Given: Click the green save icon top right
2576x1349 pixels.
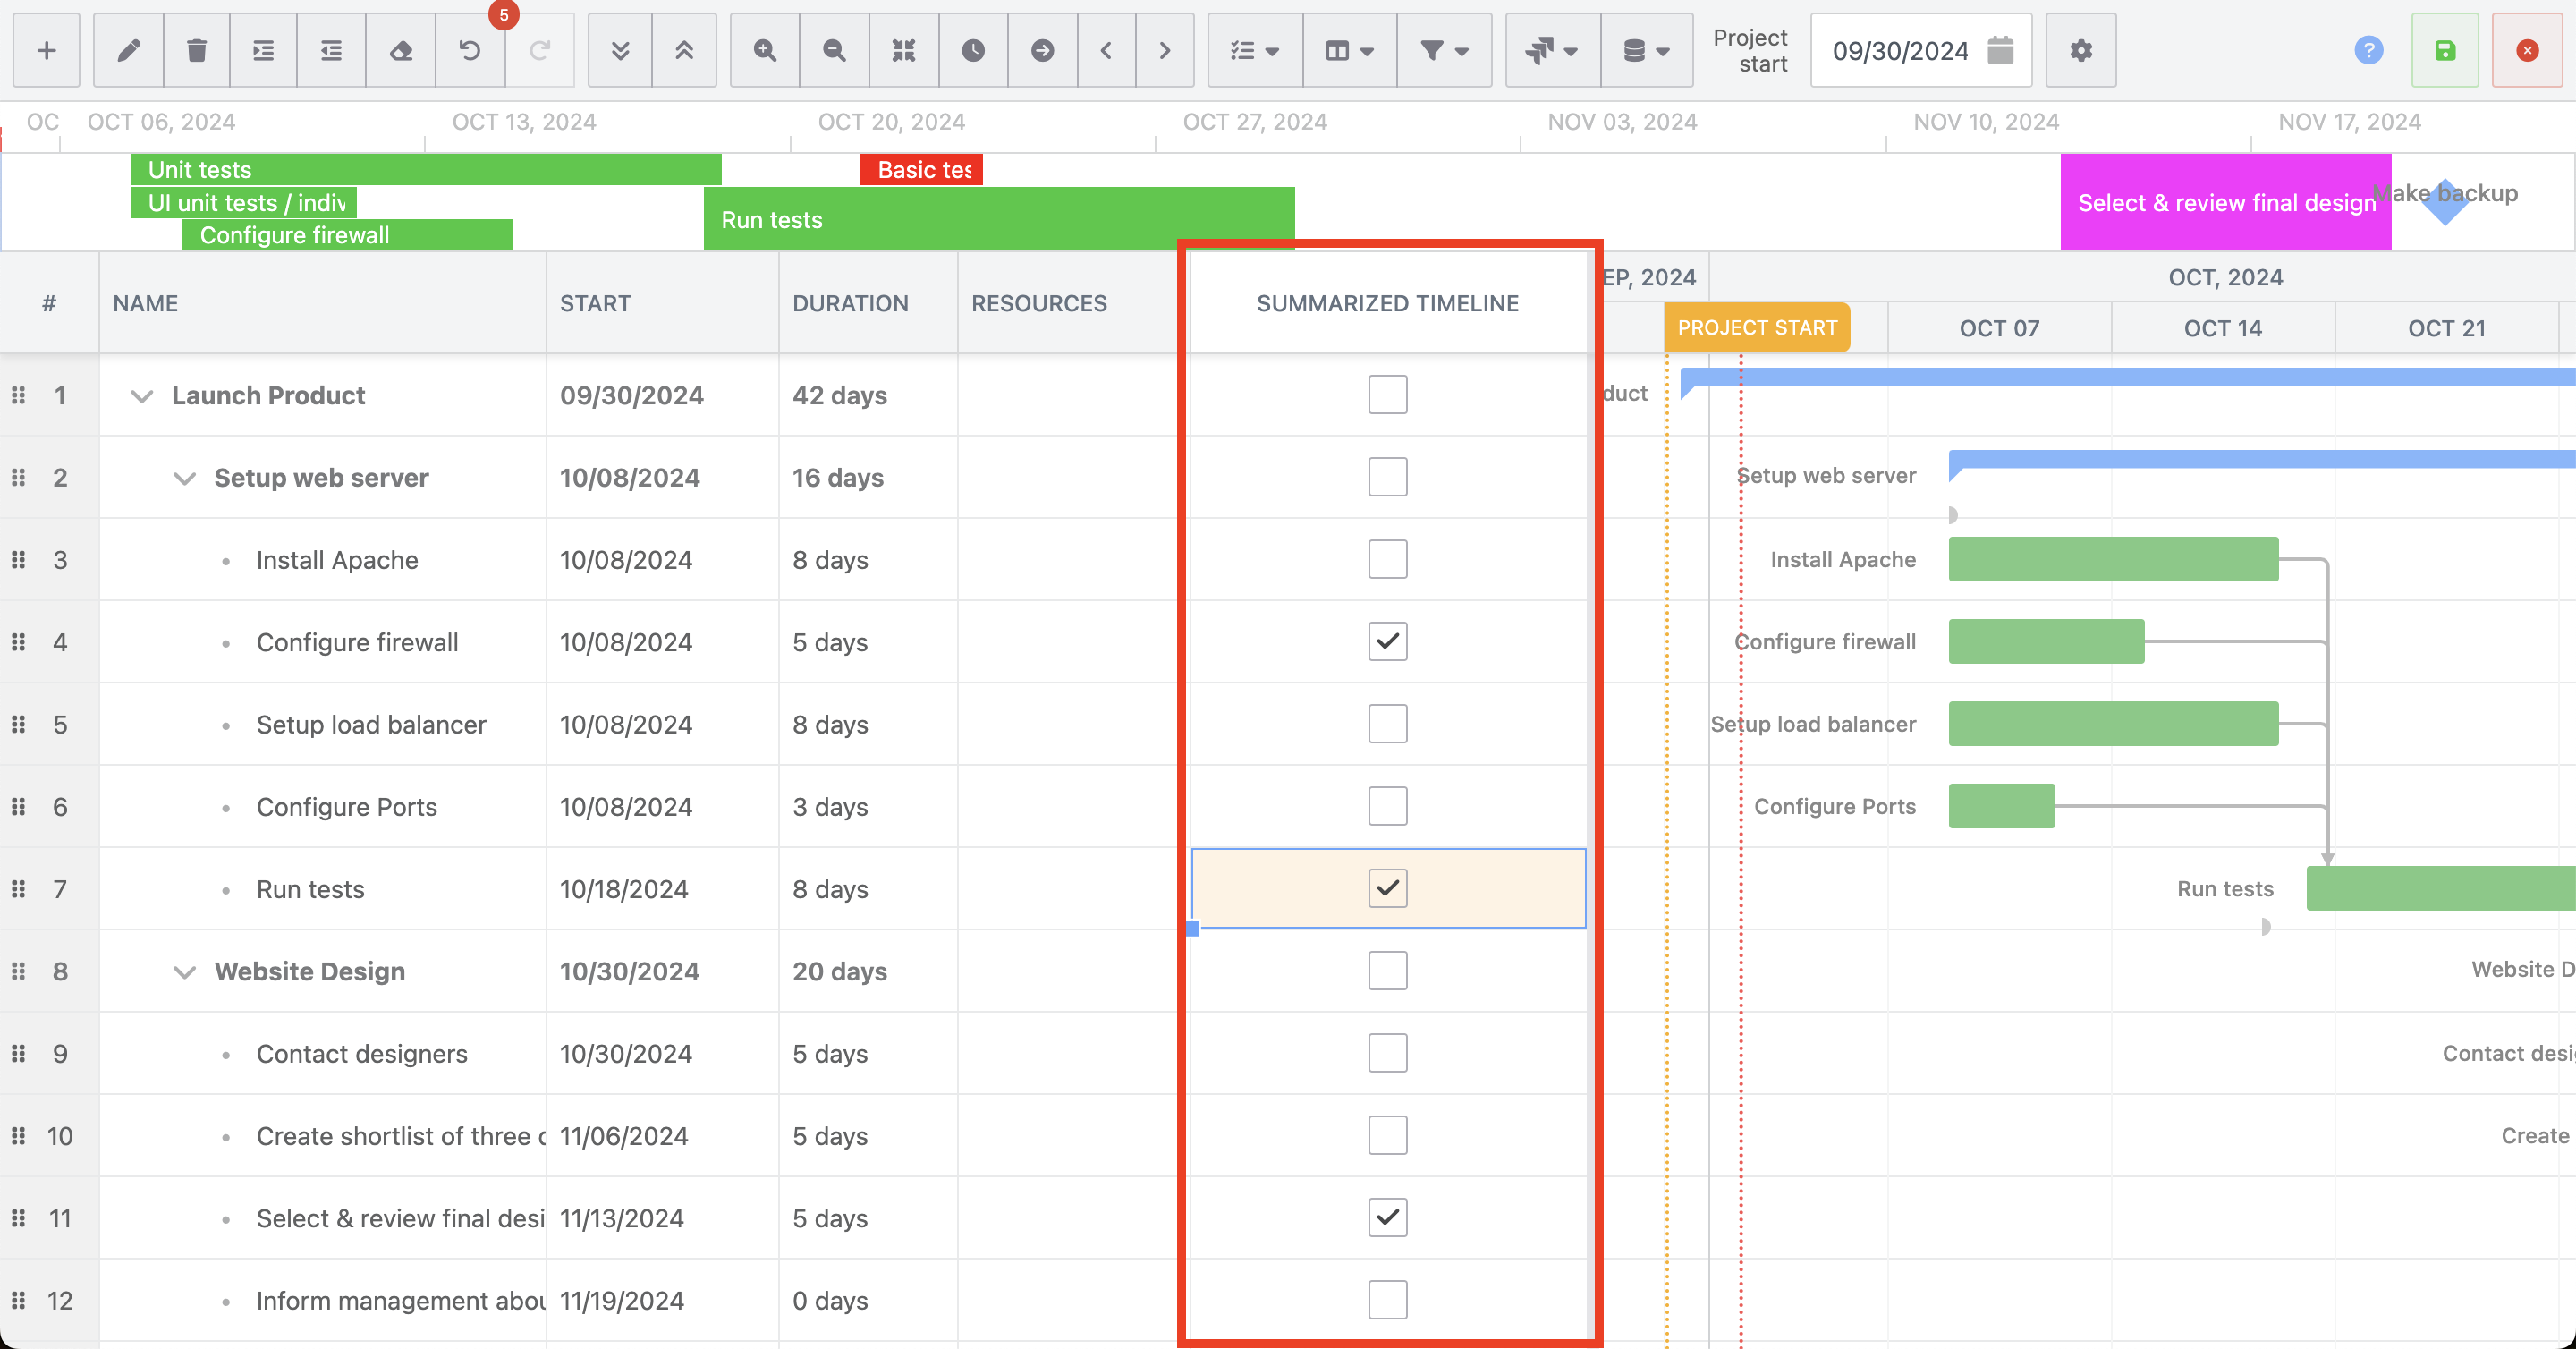Looking at the screenshot, I should tap(2445, 49).
